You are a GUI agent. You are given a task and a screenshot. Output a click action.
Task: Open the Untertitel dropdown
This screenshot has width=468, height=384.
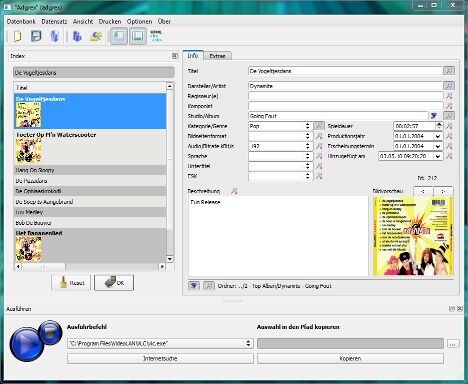280,166
